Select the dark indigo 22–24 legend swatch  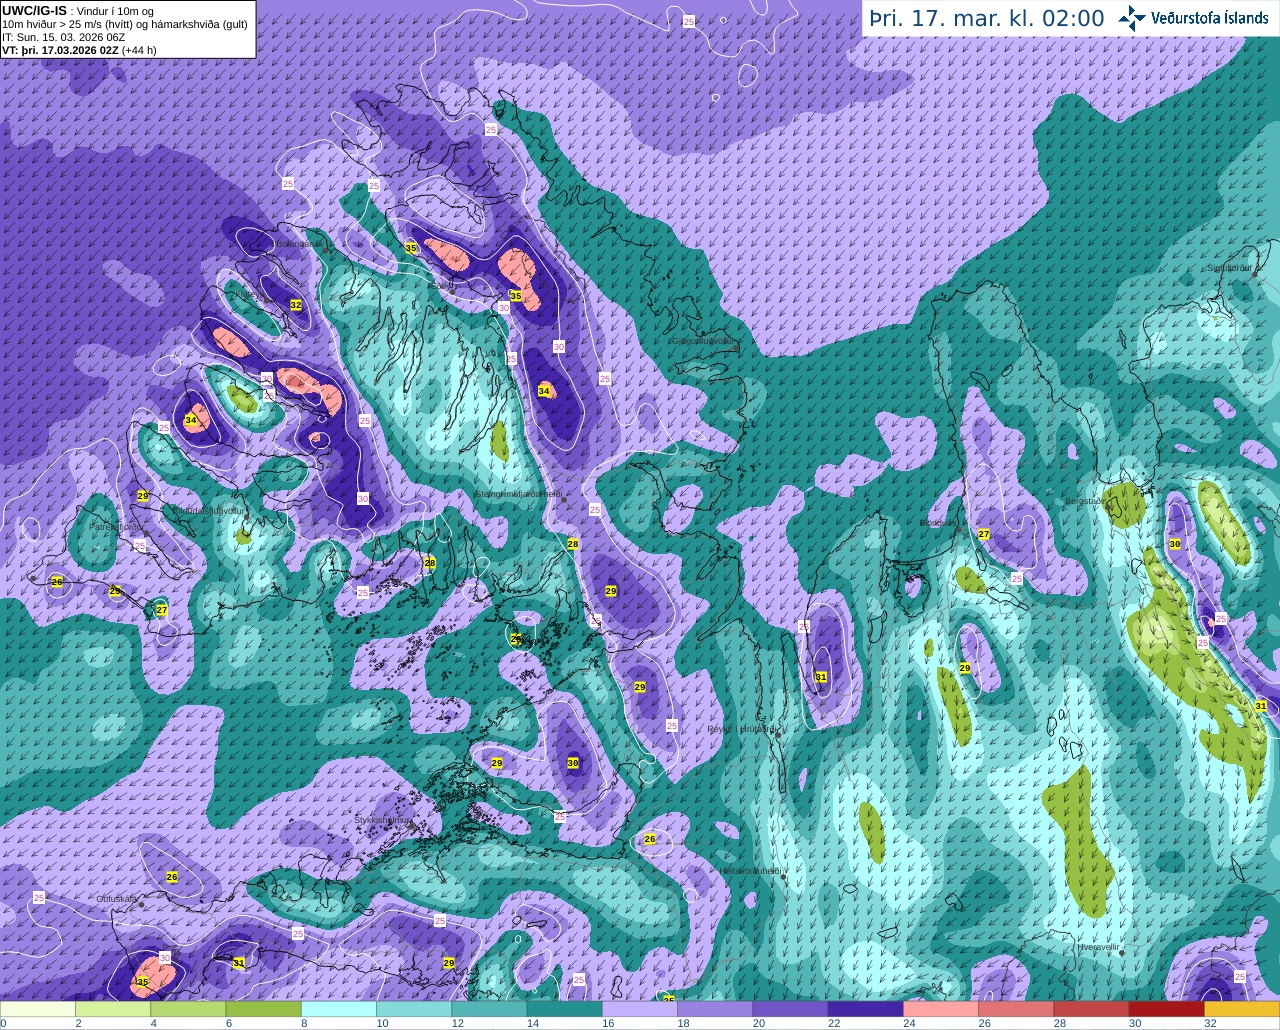(x=865, y=1009)
